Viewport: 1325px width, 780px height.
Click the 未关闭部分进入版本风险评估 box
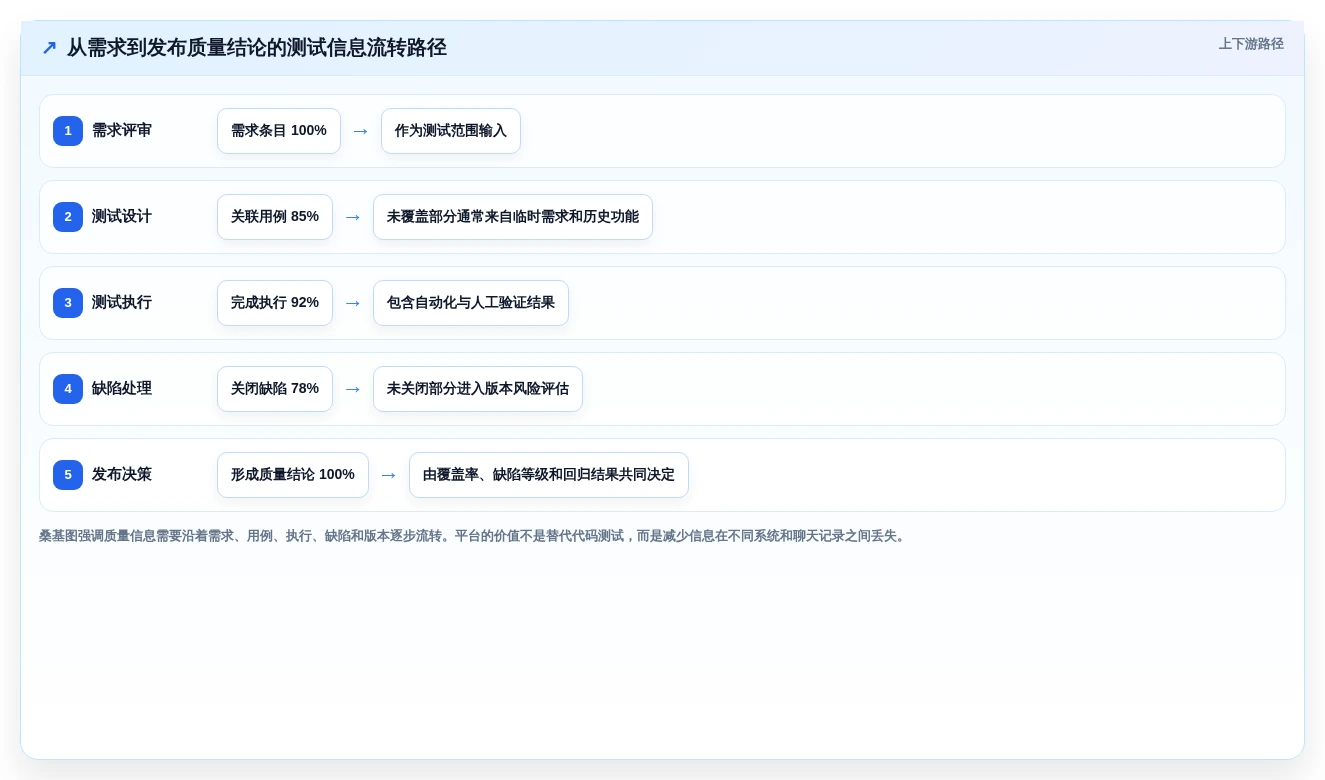pos(478,389)
